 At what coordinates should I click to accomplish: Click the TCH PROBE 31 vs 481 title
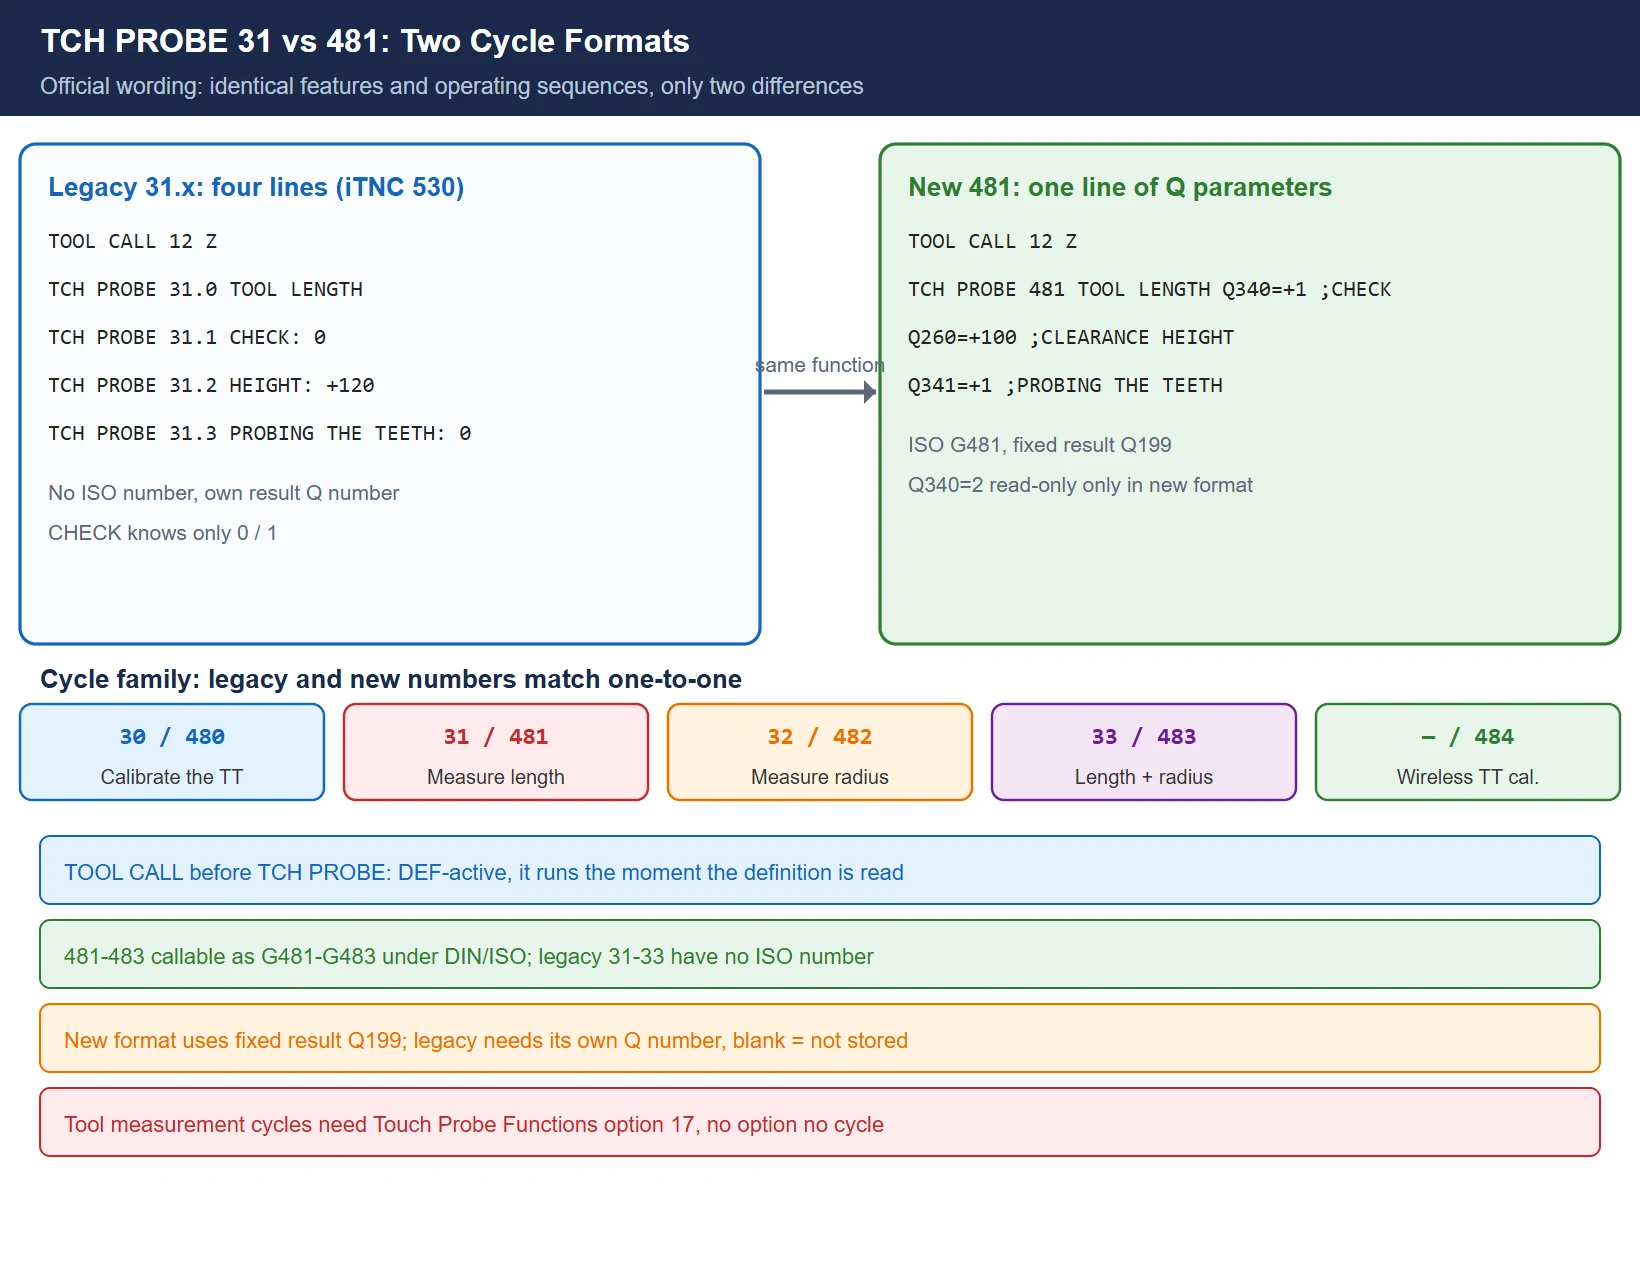pyautogui.click(x=365, y=41)
